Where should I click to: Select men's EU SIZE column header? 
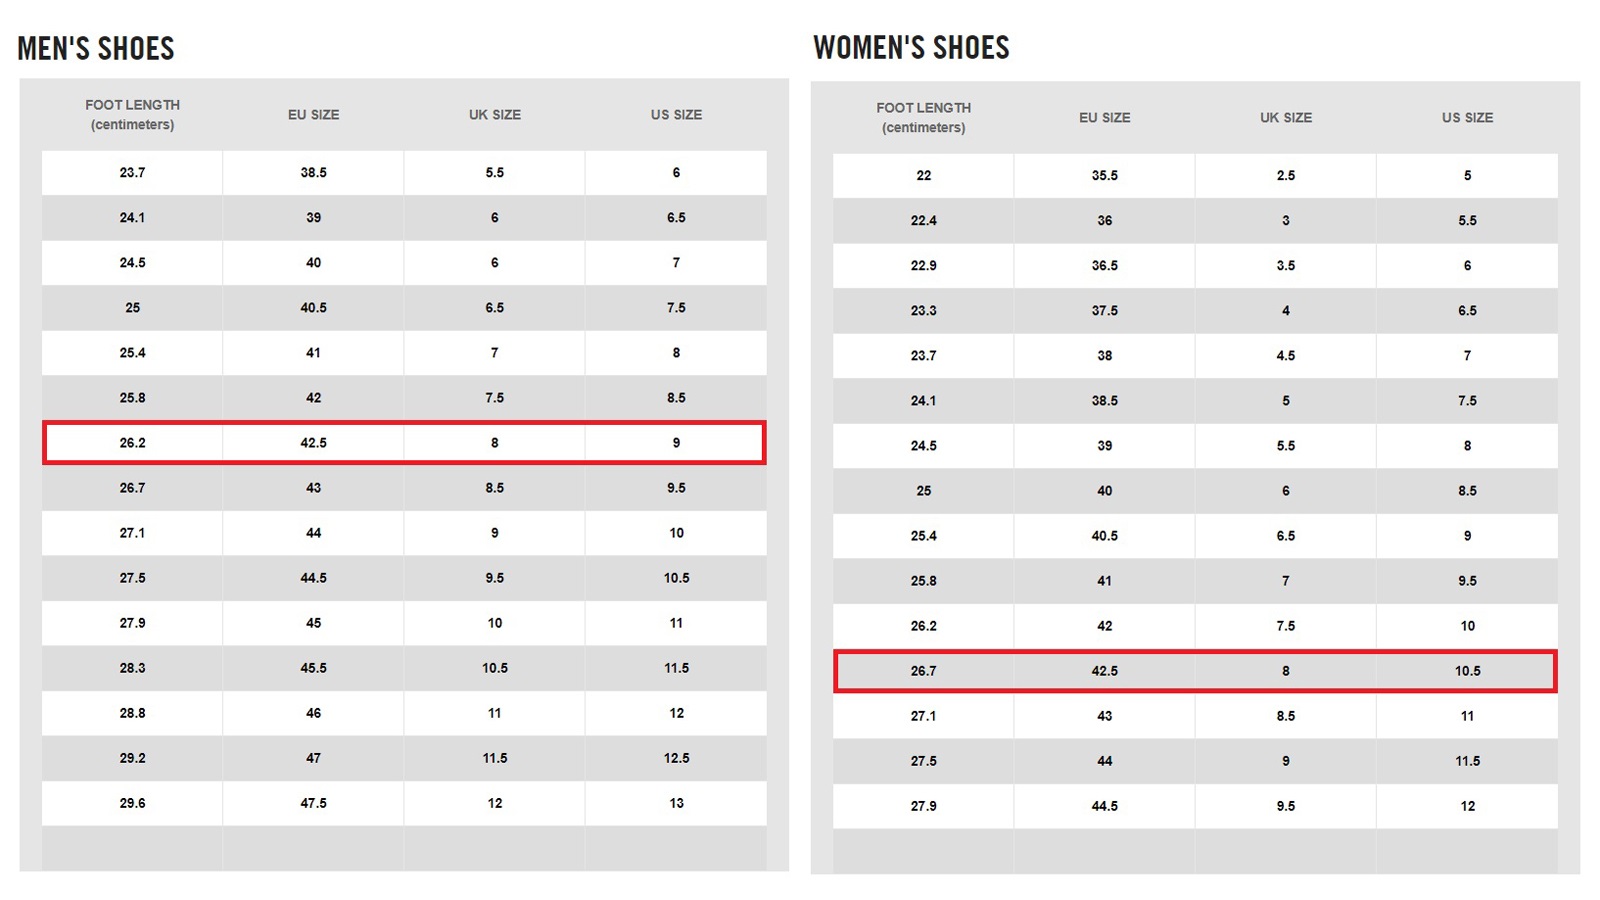pyautogui.click(x=313, y=115)
